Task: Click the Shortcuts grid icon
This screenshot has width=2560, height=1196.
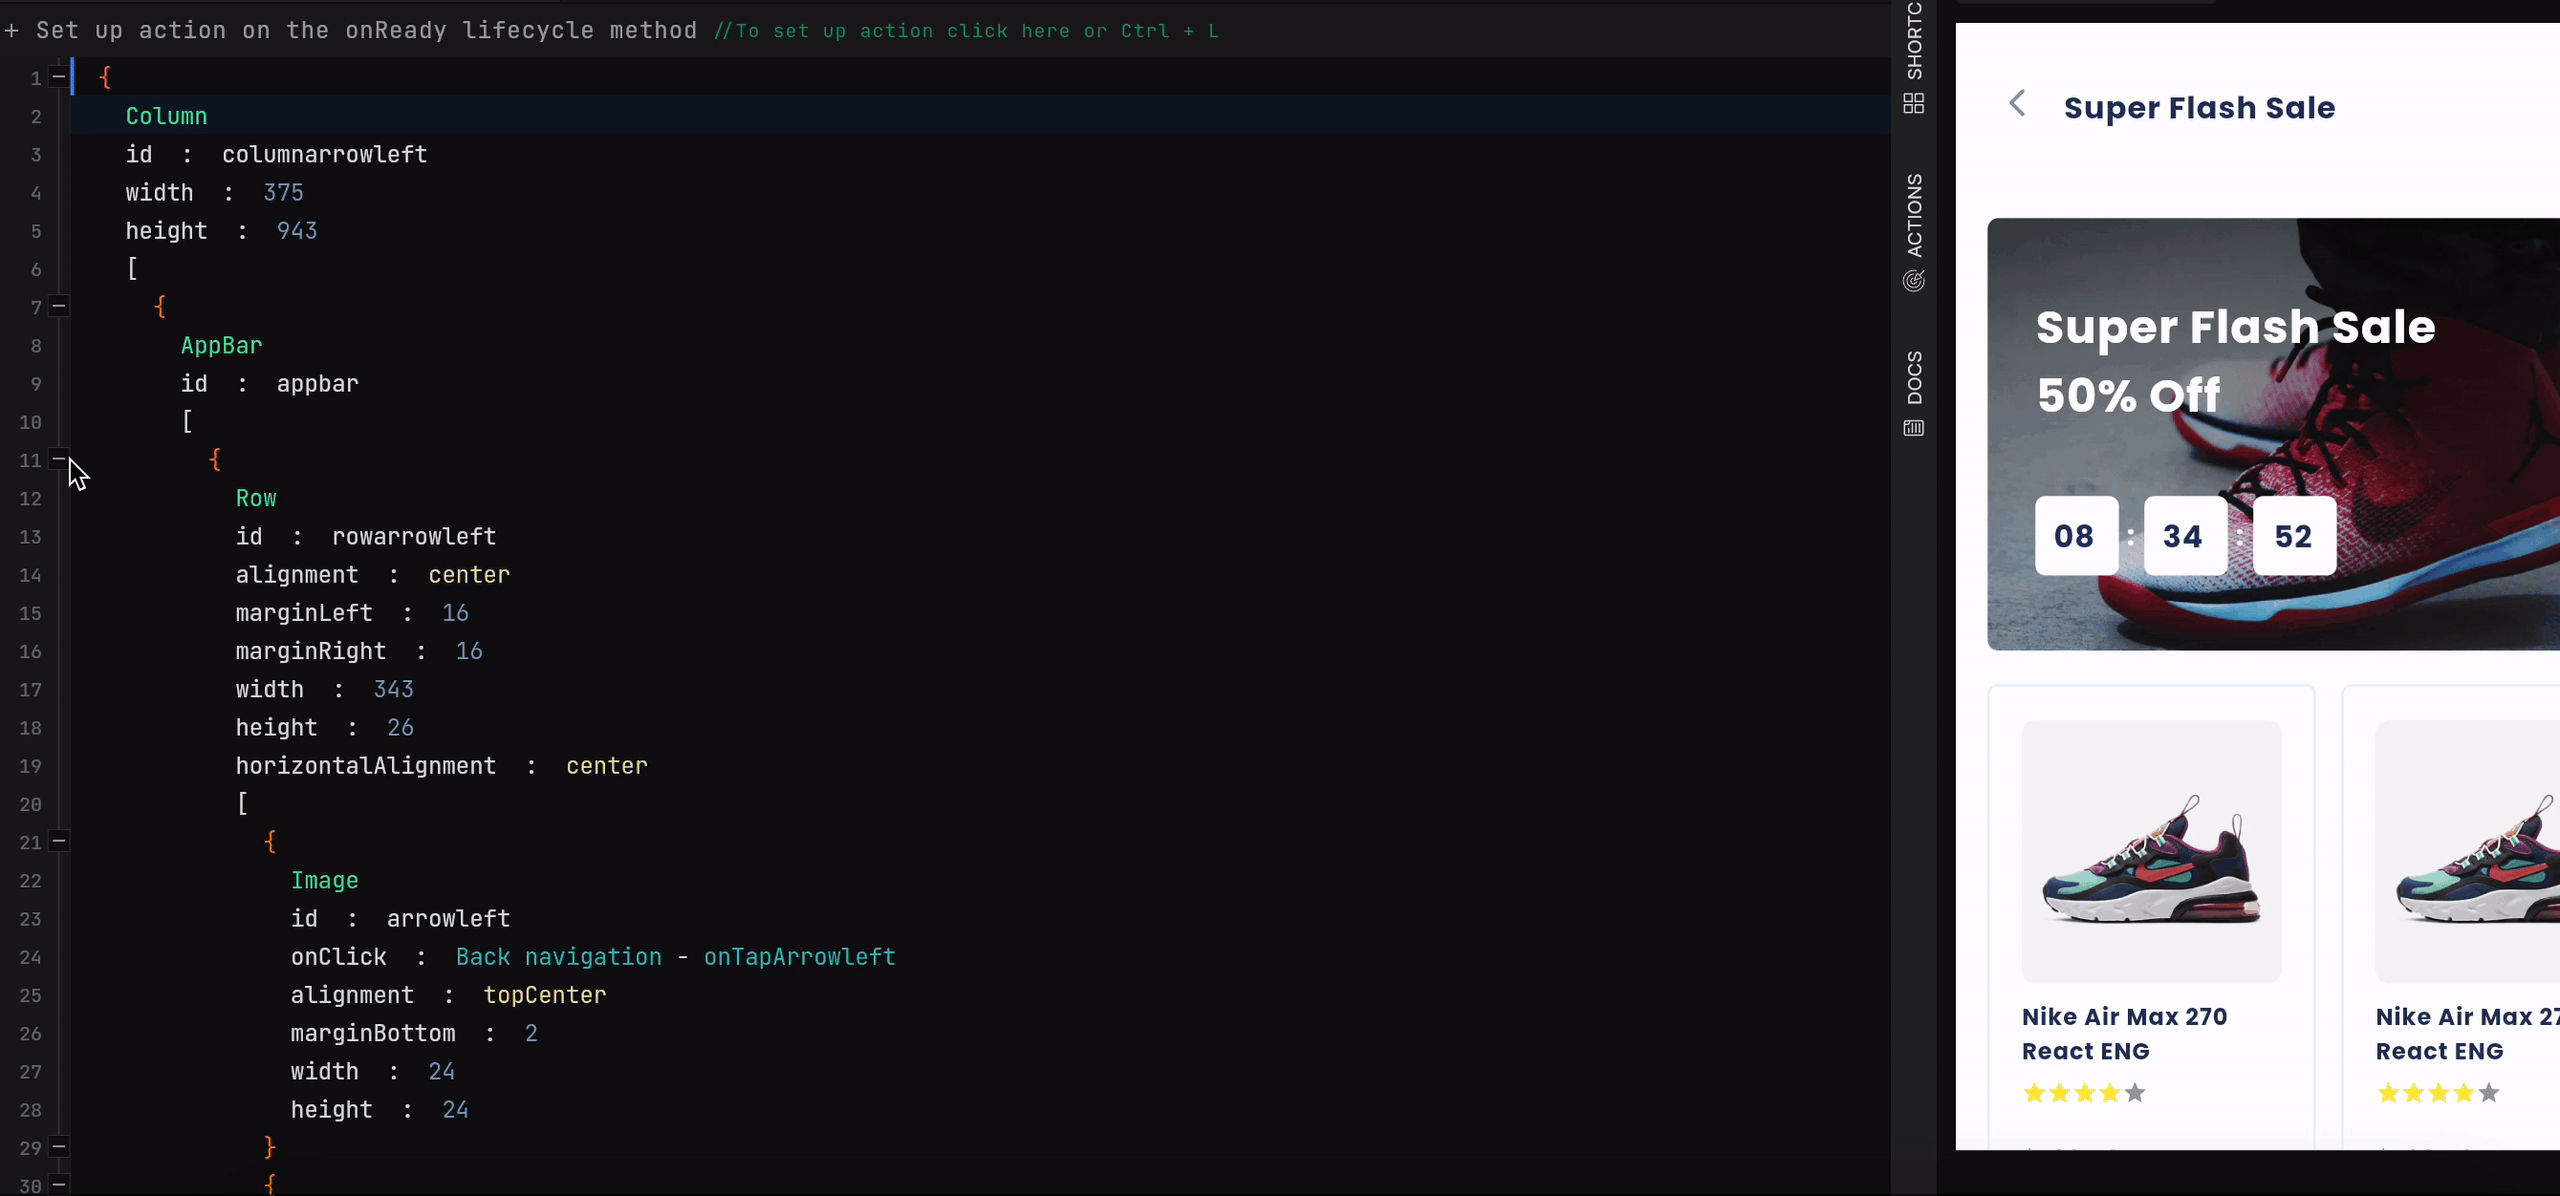Action: [x=1914, y=104]
